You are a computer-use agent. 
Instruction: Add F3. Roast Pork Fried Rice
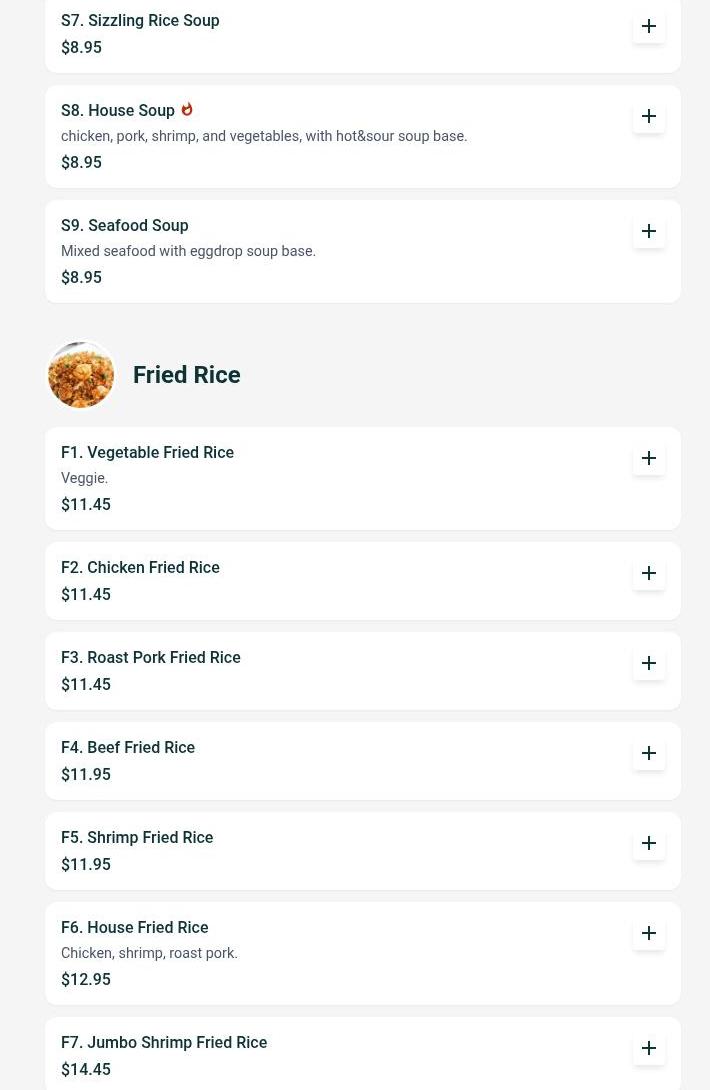649,663
